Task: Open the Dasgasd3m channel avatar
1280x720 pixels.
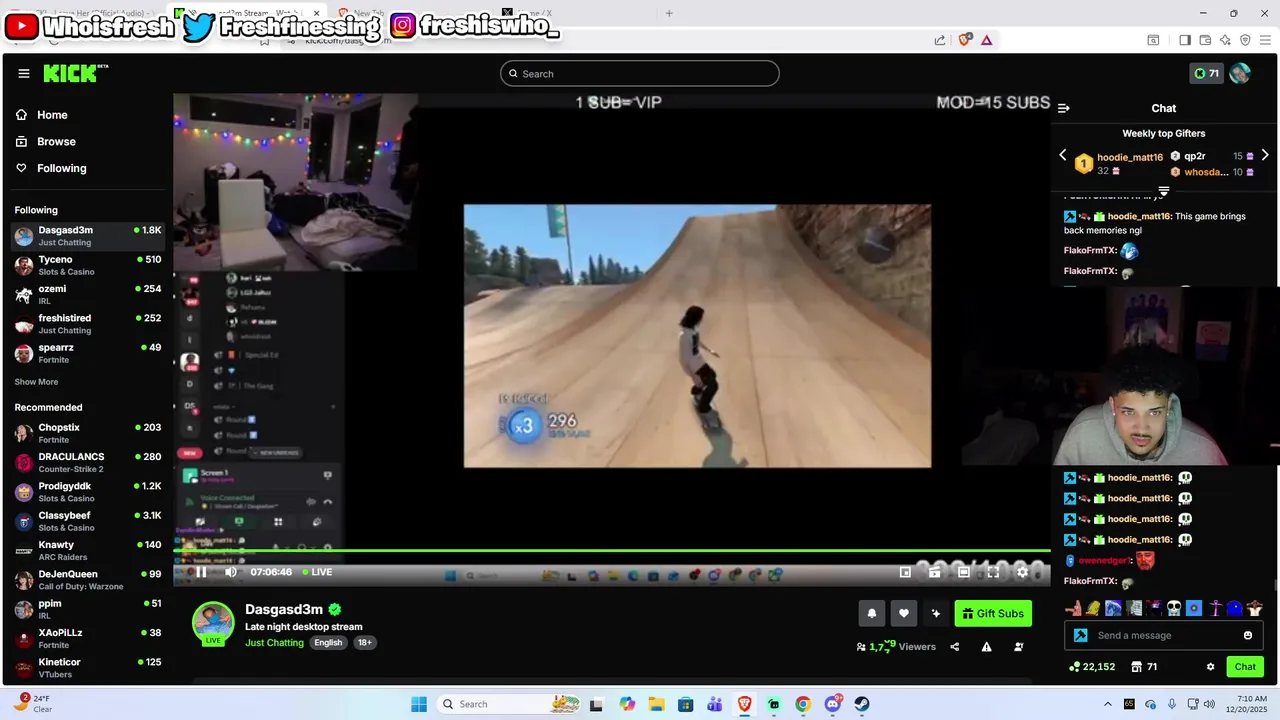Action: tap(213, 623)
